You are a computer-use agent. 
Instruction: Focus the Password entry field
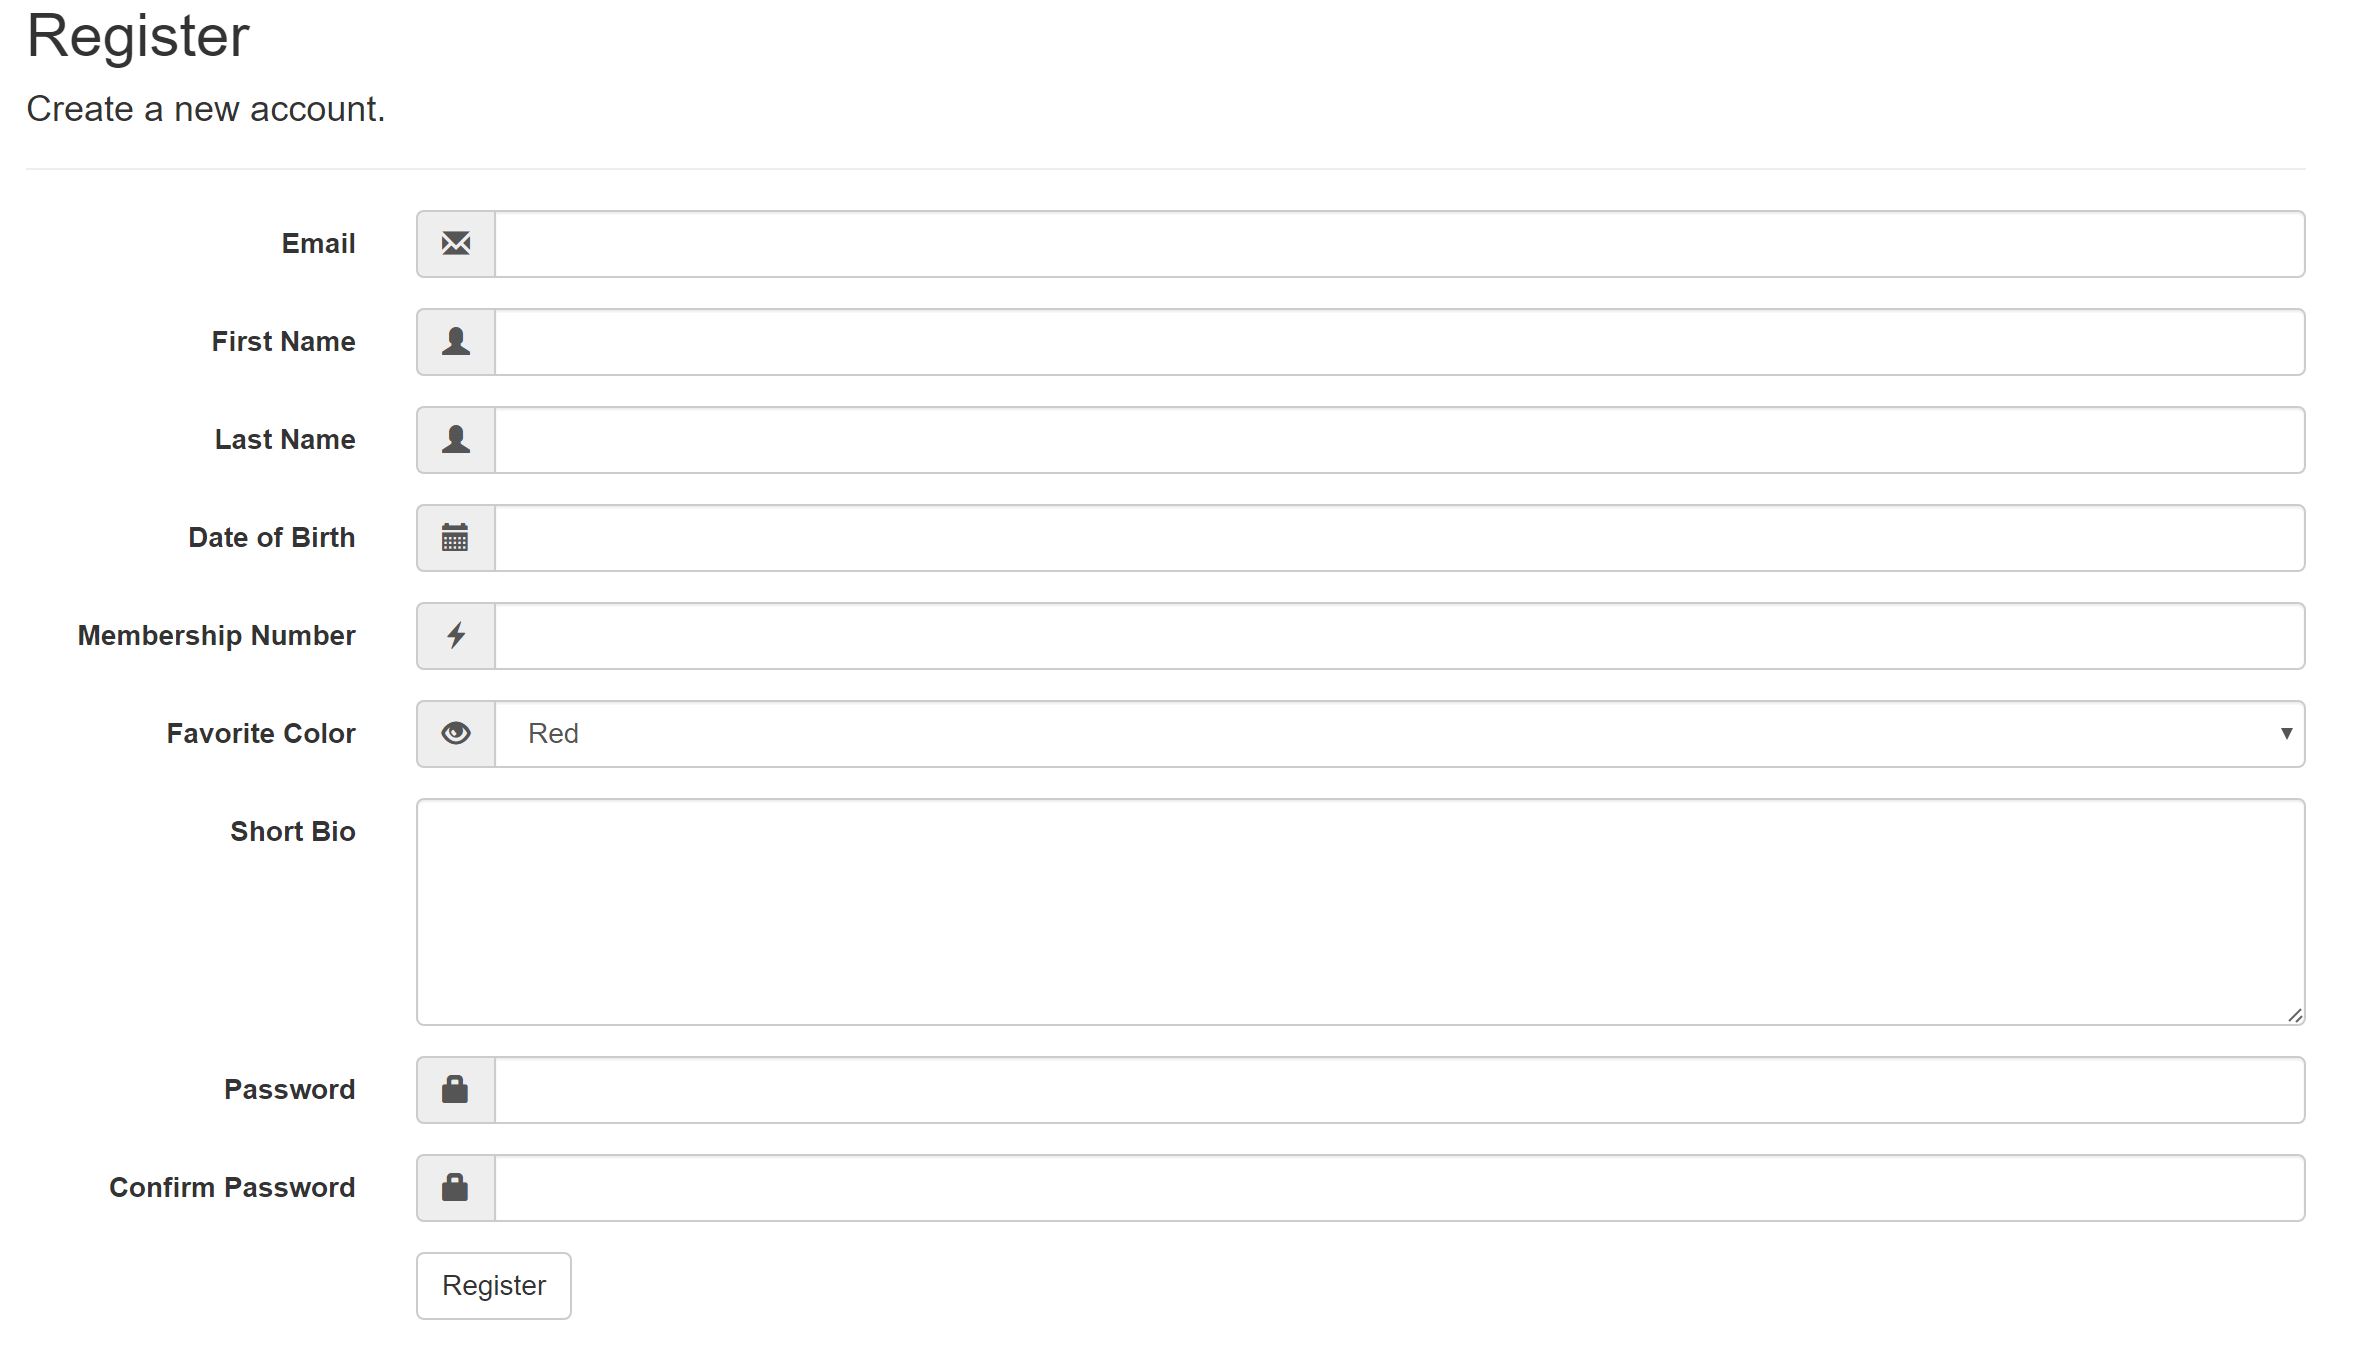pos(1400,1090)
